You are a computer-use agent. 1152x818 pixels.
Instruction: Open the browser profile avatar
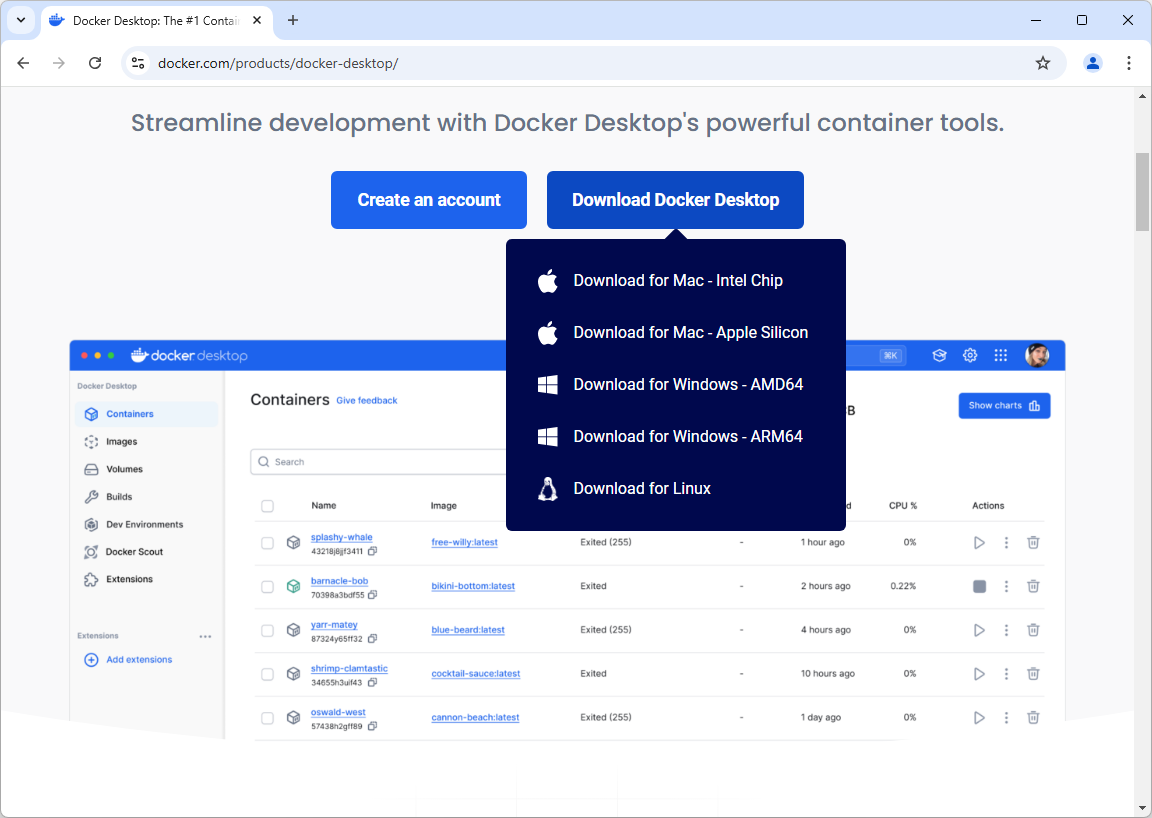pos(1092,63)
